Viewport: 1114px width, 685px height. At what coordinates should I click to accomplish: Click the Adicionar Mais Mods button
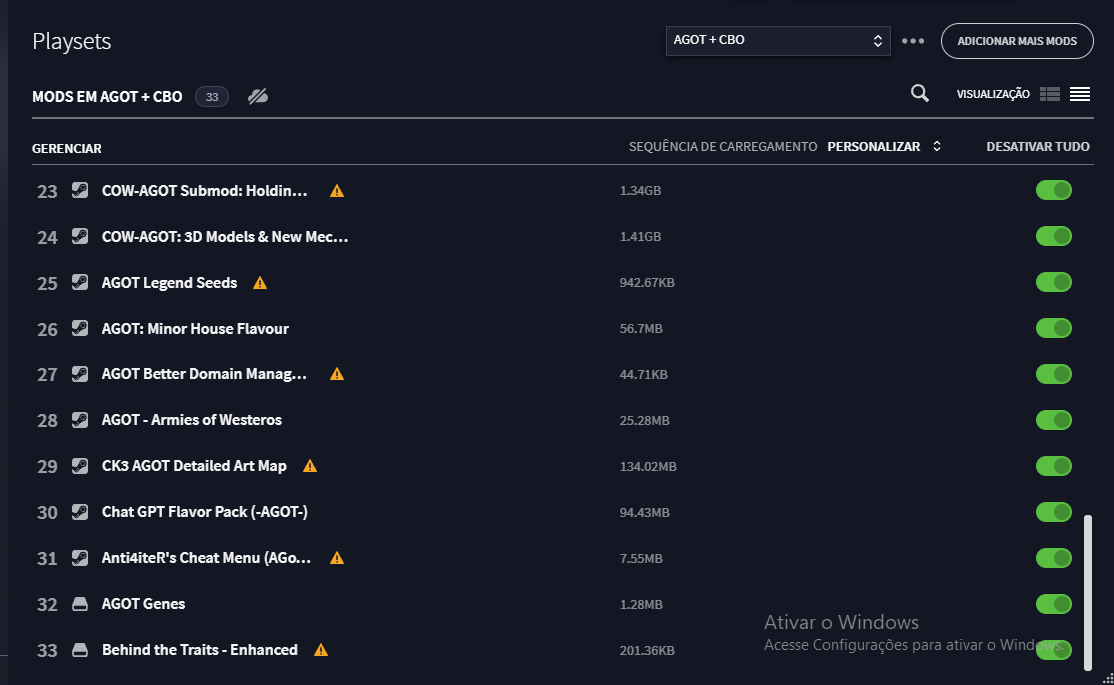coord(1016,41)
